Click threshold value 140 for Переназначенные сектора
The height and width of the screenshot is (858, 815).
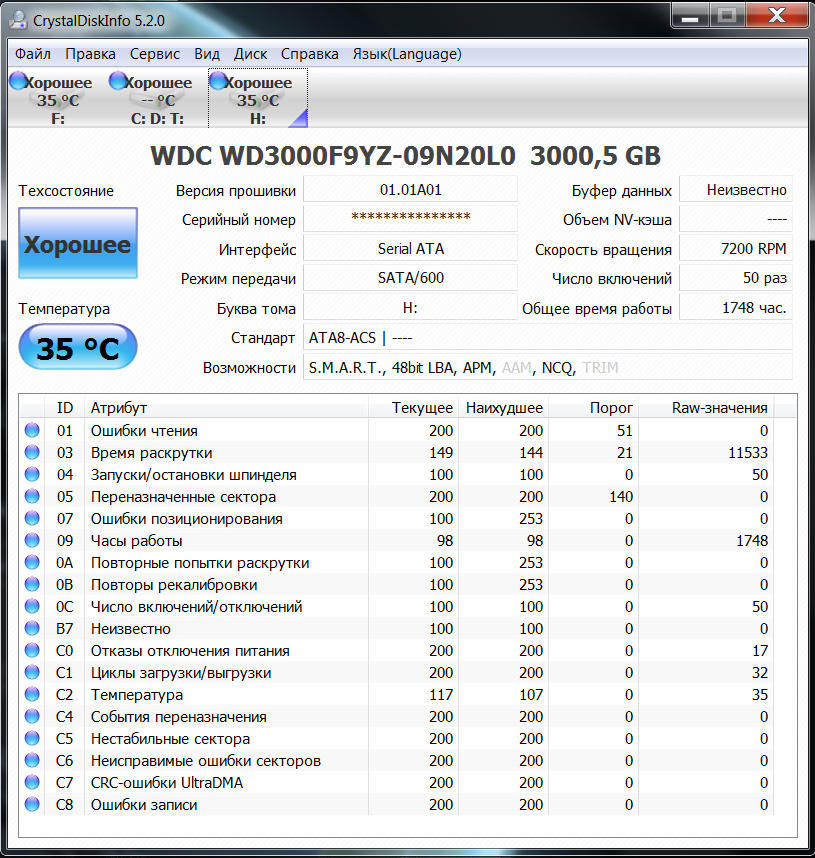pos(621,496)
